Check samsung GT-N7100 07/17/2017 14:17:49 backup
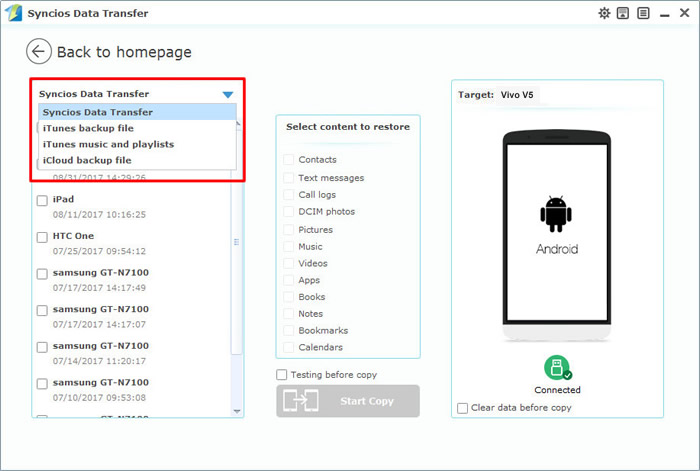This screenshot has height=471, width=700. tap(42, 274)
